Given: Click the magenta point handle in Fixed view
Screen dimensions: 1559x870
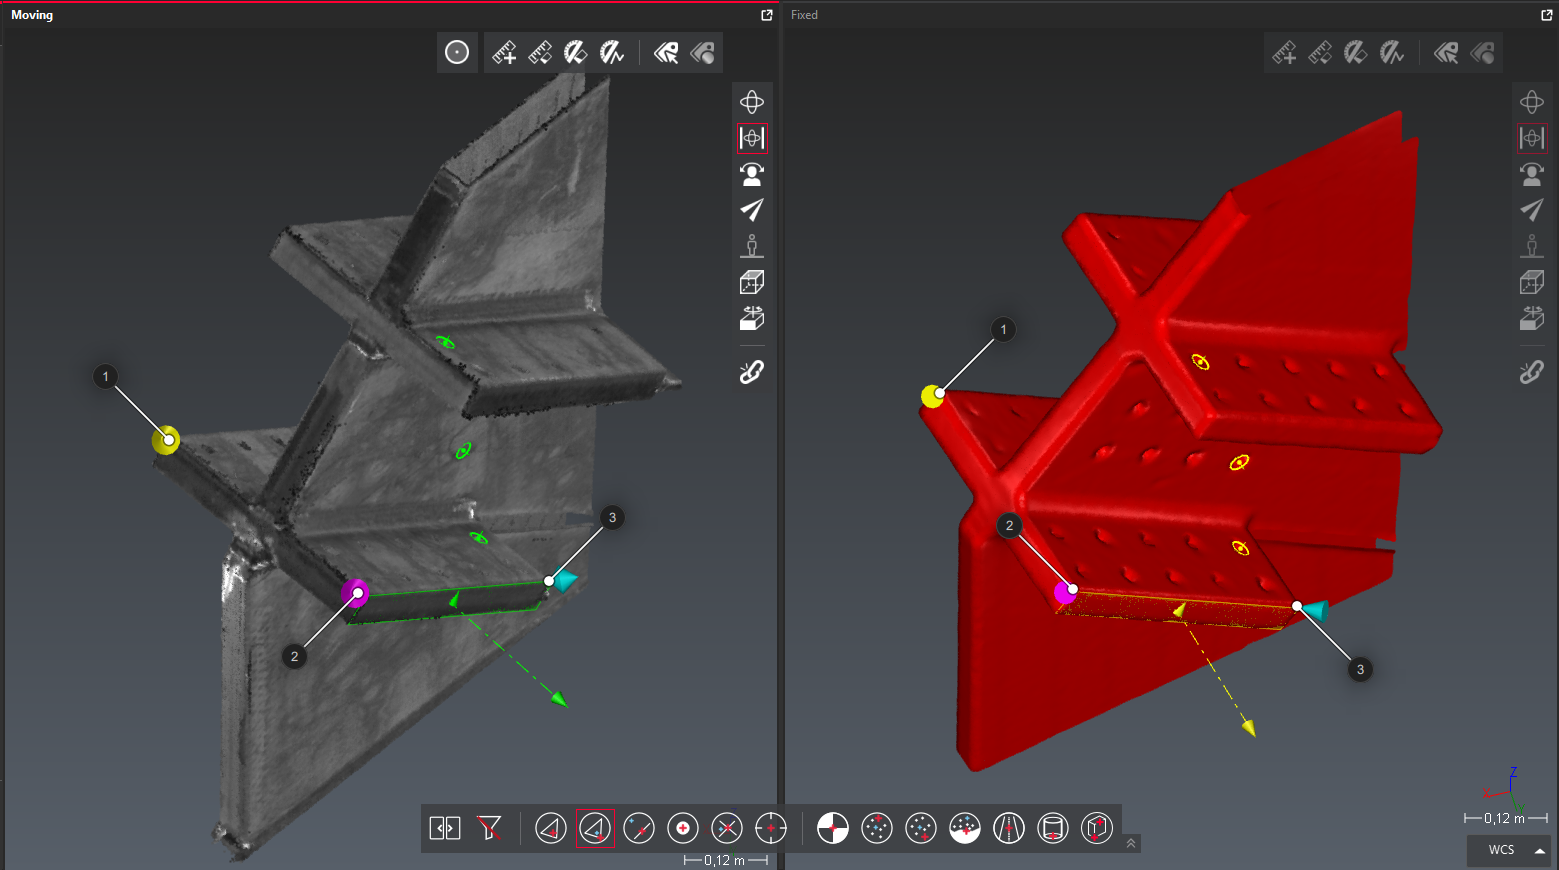Looking at the screenshot, I should (x=1066, y=592).
